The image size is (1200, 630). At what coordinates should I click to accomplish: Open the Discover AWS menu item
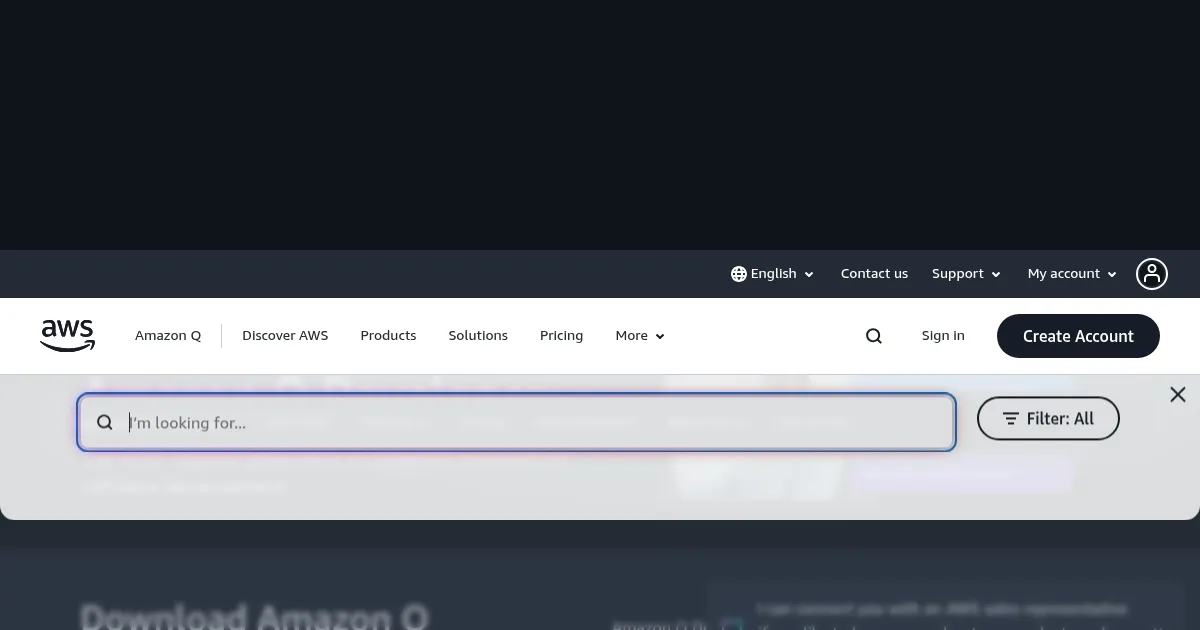point(285,336)
